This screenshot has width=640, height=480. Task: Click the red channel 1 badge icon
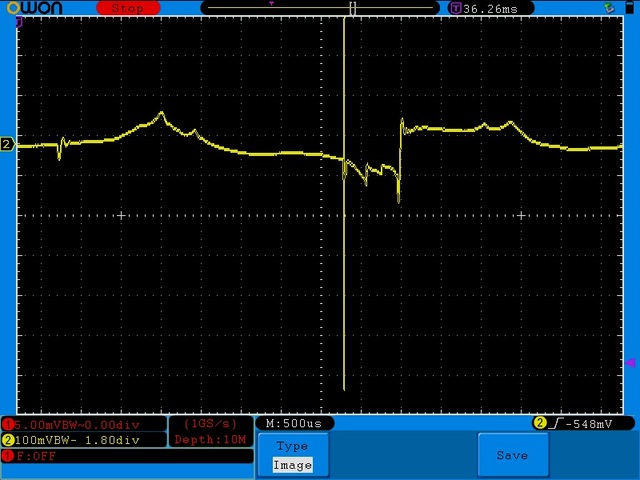(8, 424)
